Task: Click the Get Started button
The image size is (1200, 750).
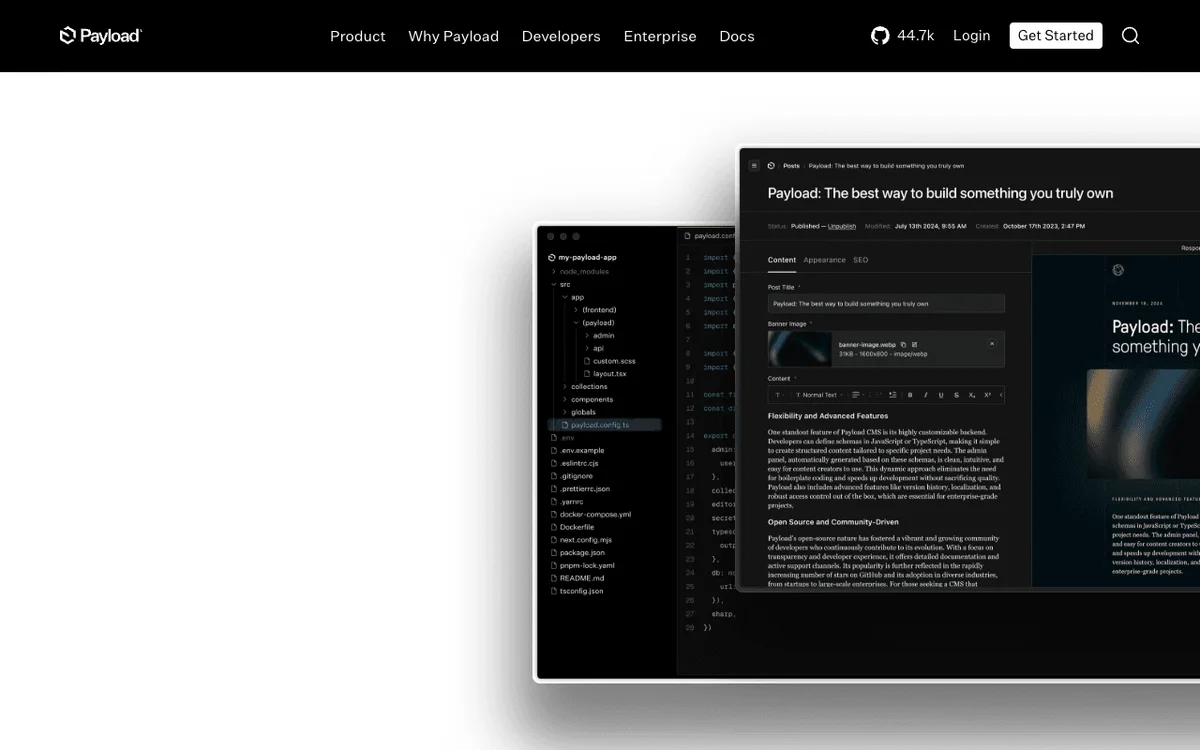Action: tap(1056, 36)
